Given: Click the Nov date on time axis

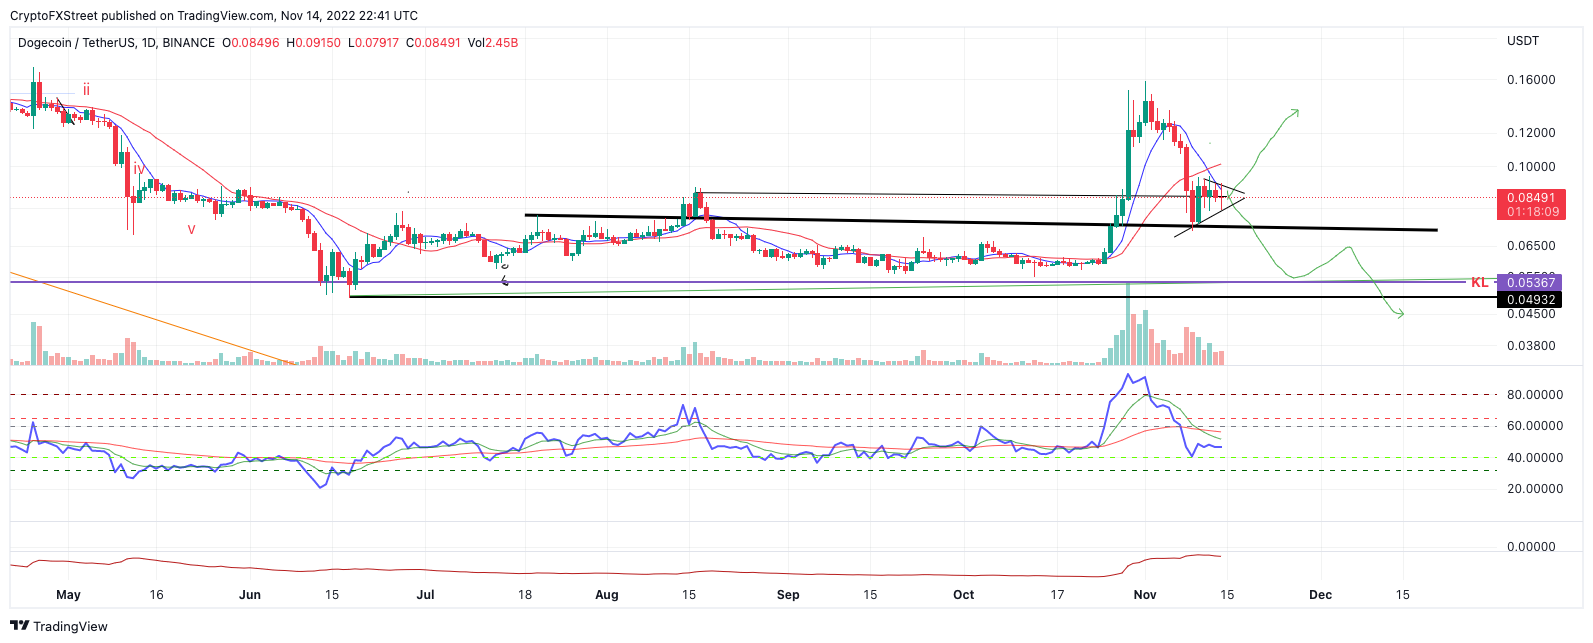Looking at the screenshot, I should pos(1145,594).
